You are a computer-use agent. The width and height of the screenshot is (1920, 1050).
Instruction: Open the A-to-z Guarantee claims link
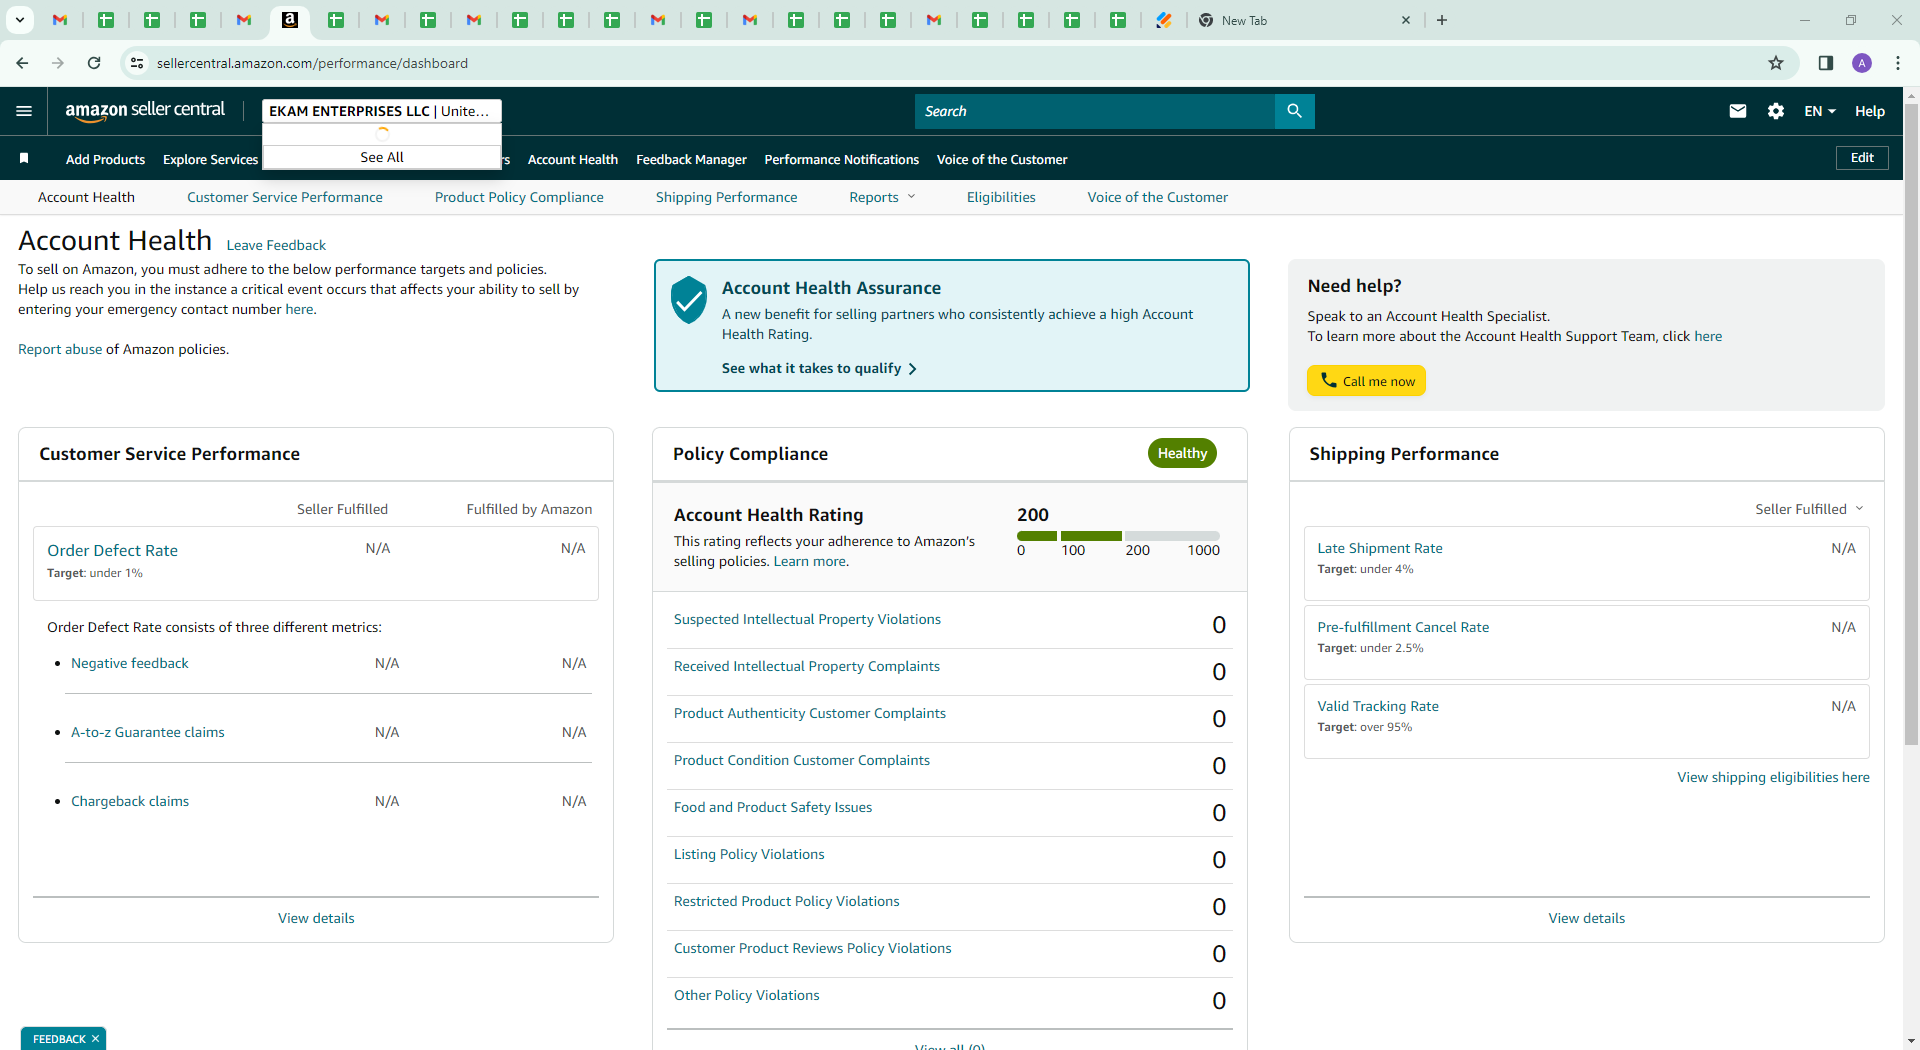(x=148, y=732)
